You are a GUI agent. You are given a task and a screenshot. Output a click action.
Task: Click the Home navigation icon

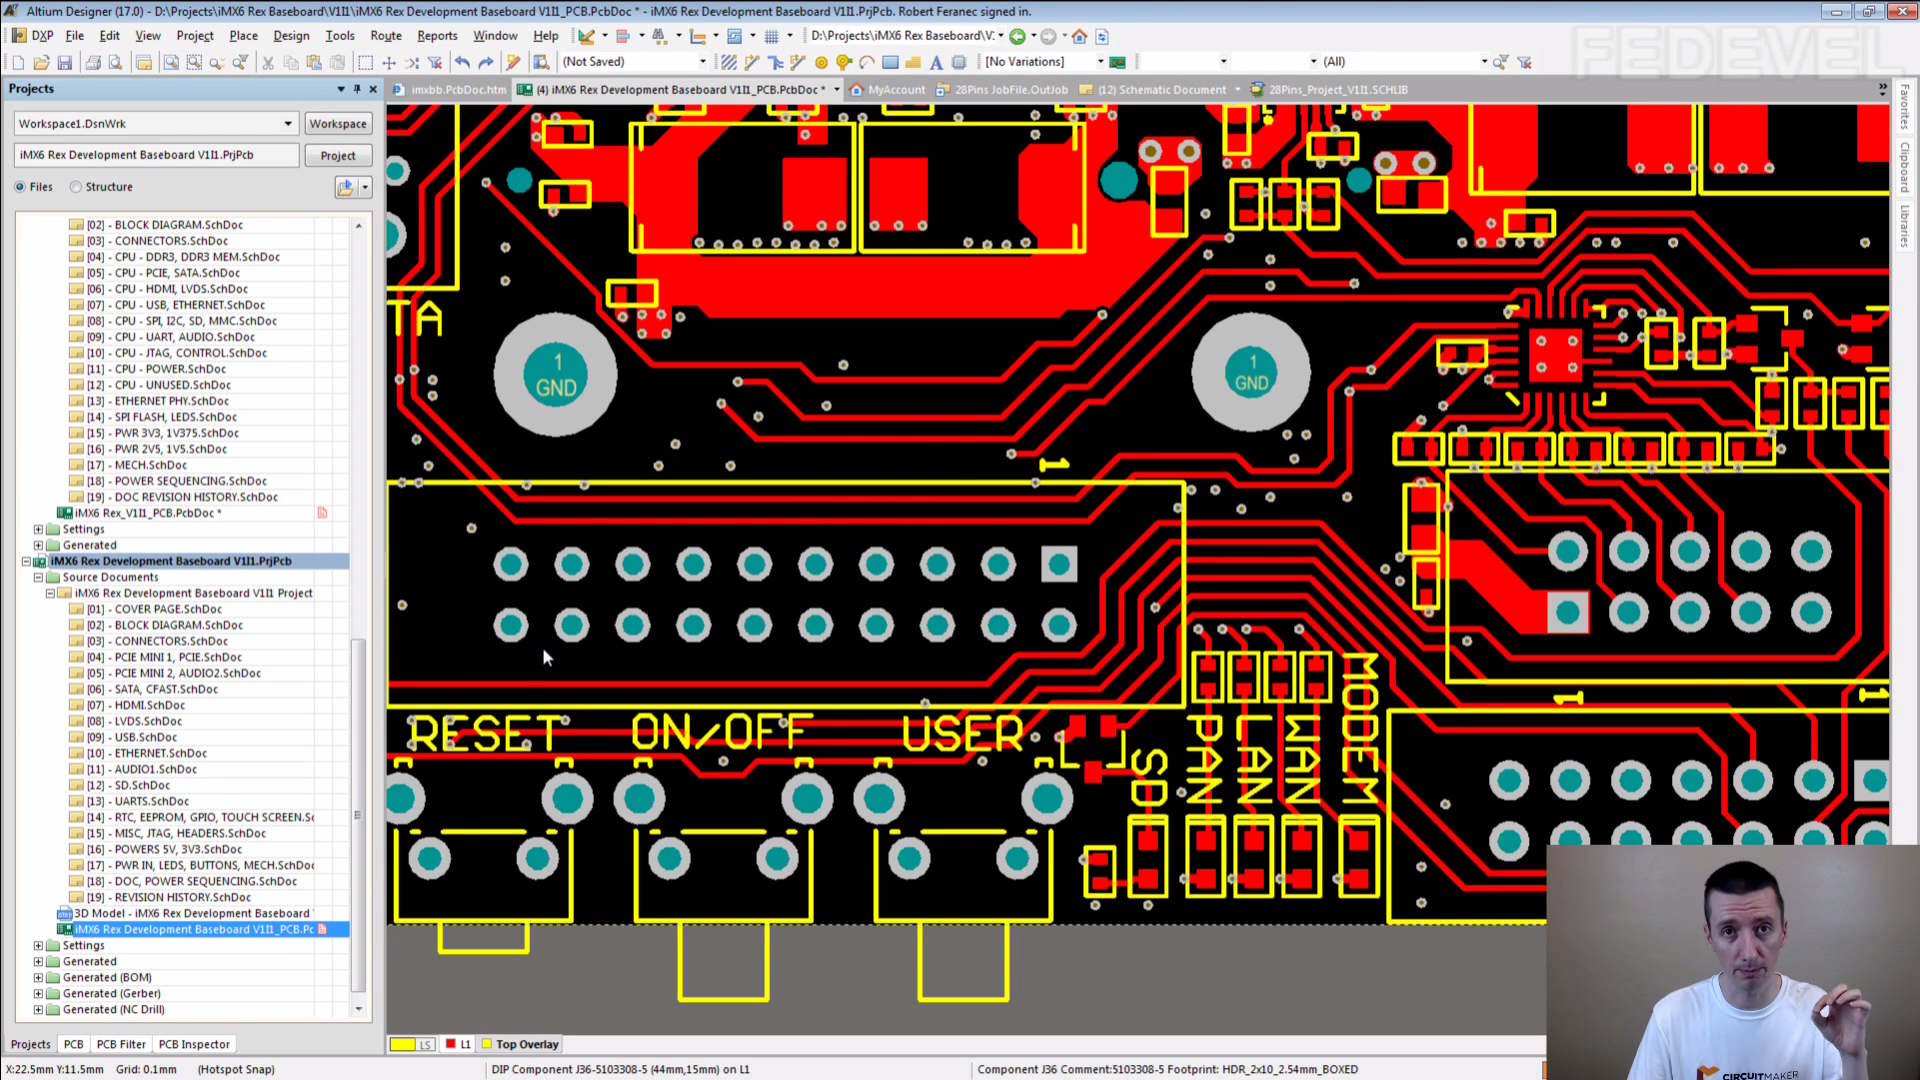coord(1079,36)
